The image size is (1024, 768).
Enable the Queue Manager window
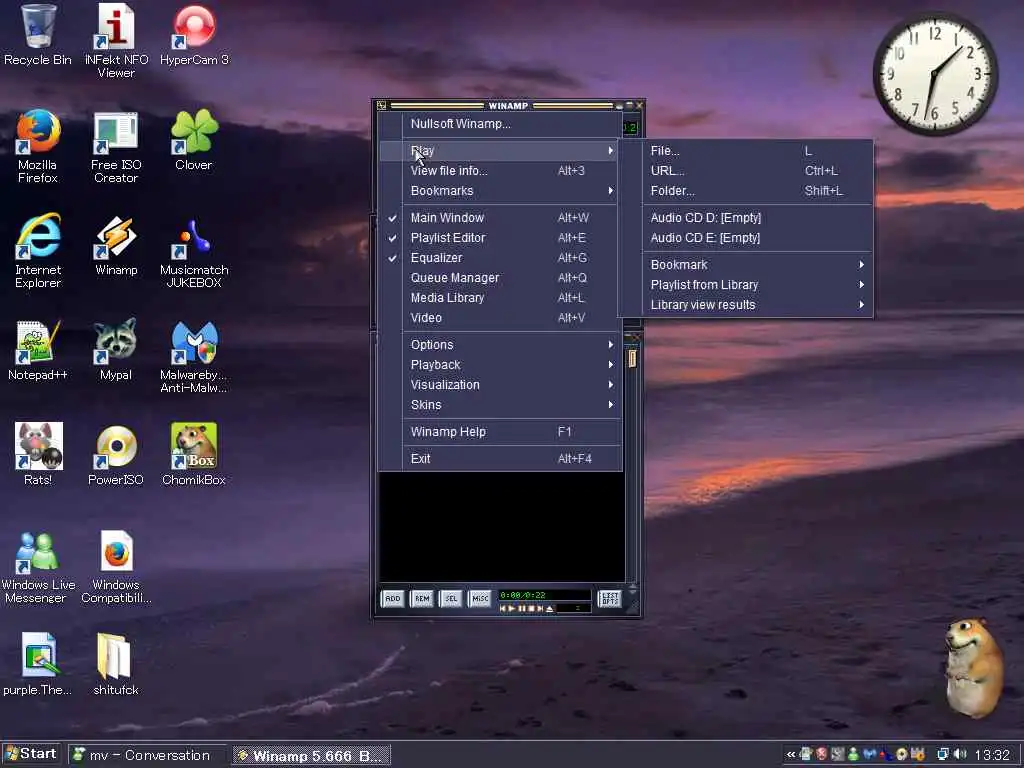[x=500, y=278]
